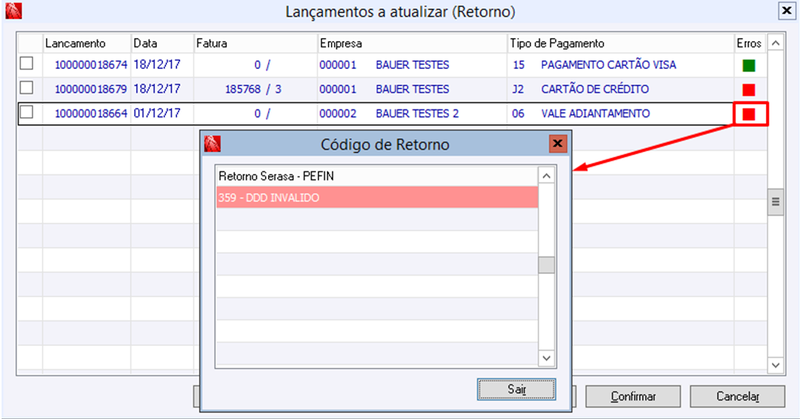Screen dimensions: 800x419
Task: Click the down arrow of the return code list scrollbar
Action: pos(546,358)
